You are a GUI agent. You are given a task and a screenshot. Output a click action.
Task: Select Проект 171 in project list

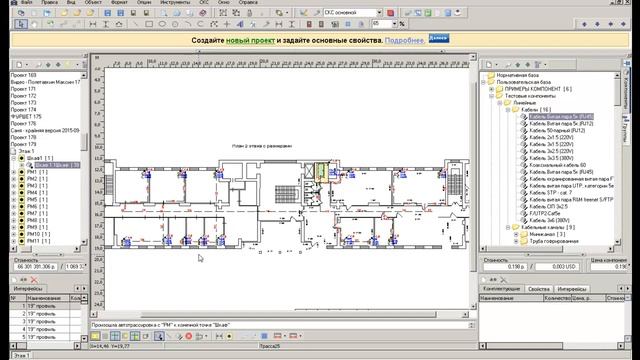click(x=23, y=89)
